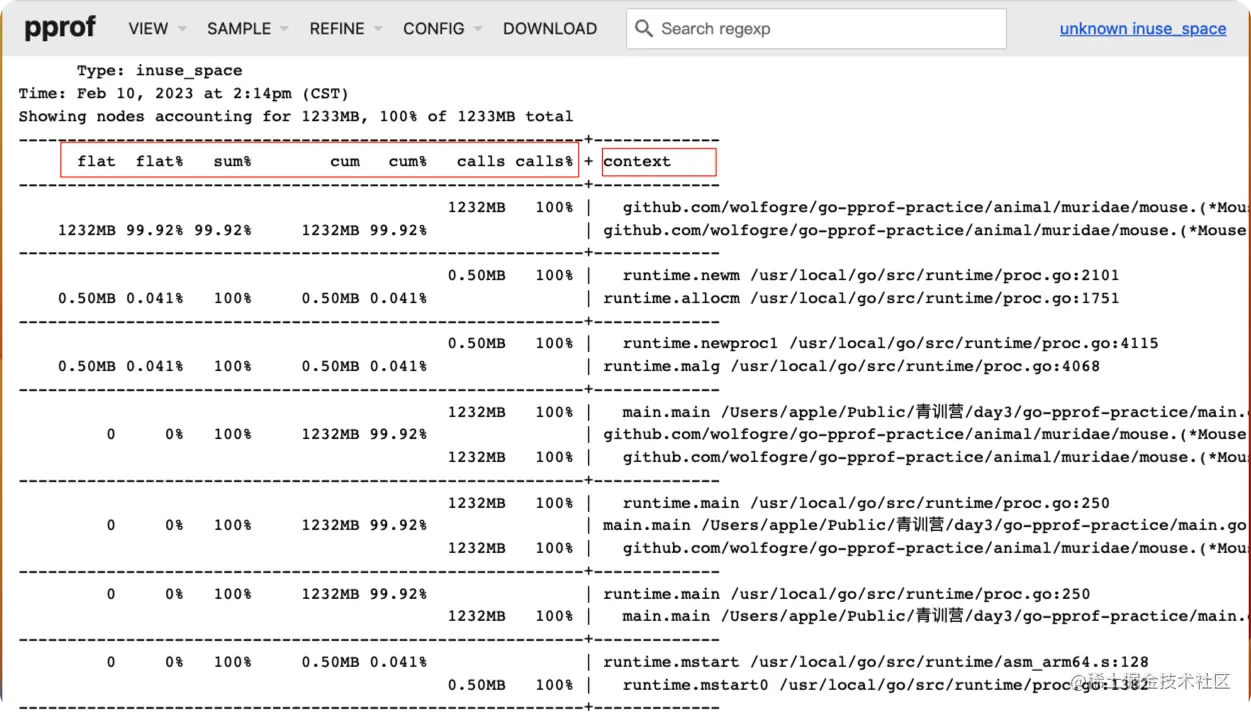Select the runtime.mstart asm_arm64.s:128 entry
This screenshot has height=712, width=1251.
coord(876,662)
